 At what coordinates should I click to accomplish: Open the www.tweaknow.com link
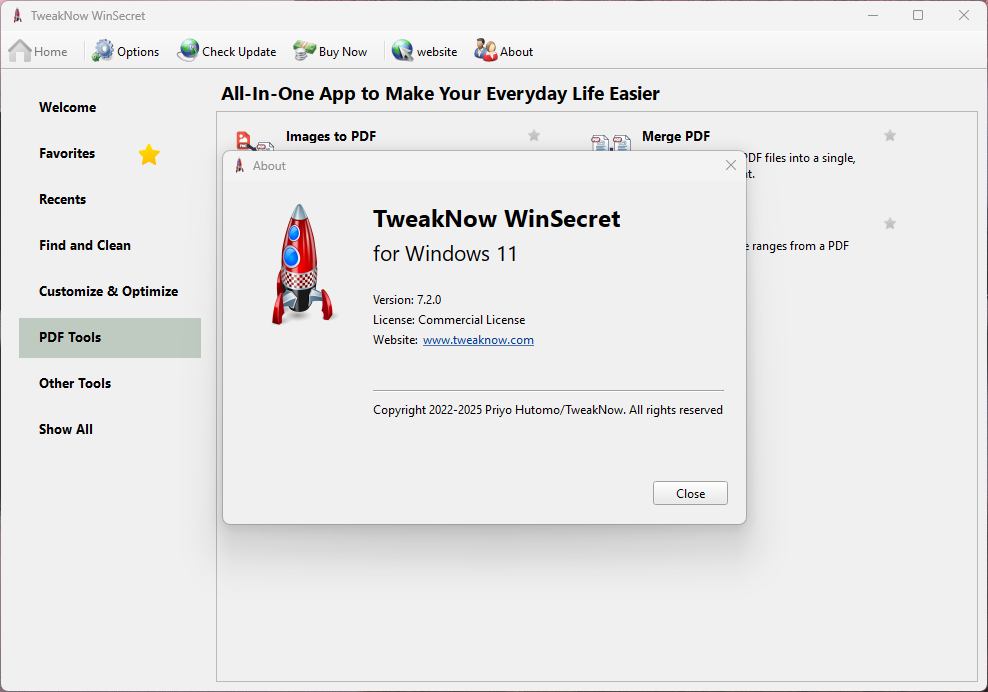(x=478, y=340)
